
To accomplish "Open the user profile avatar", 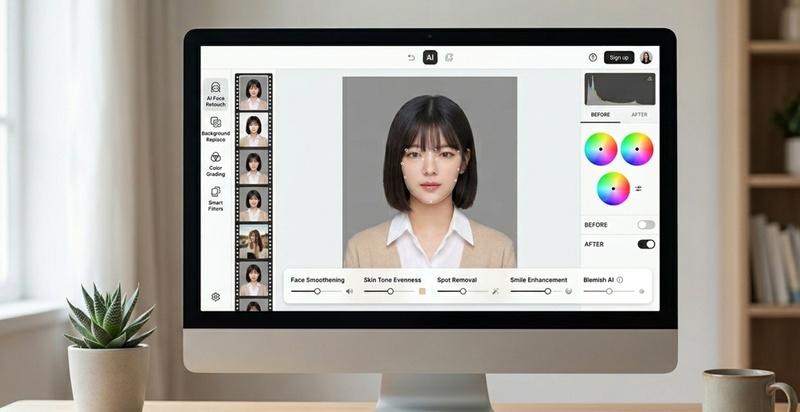I will click(646, 58).
